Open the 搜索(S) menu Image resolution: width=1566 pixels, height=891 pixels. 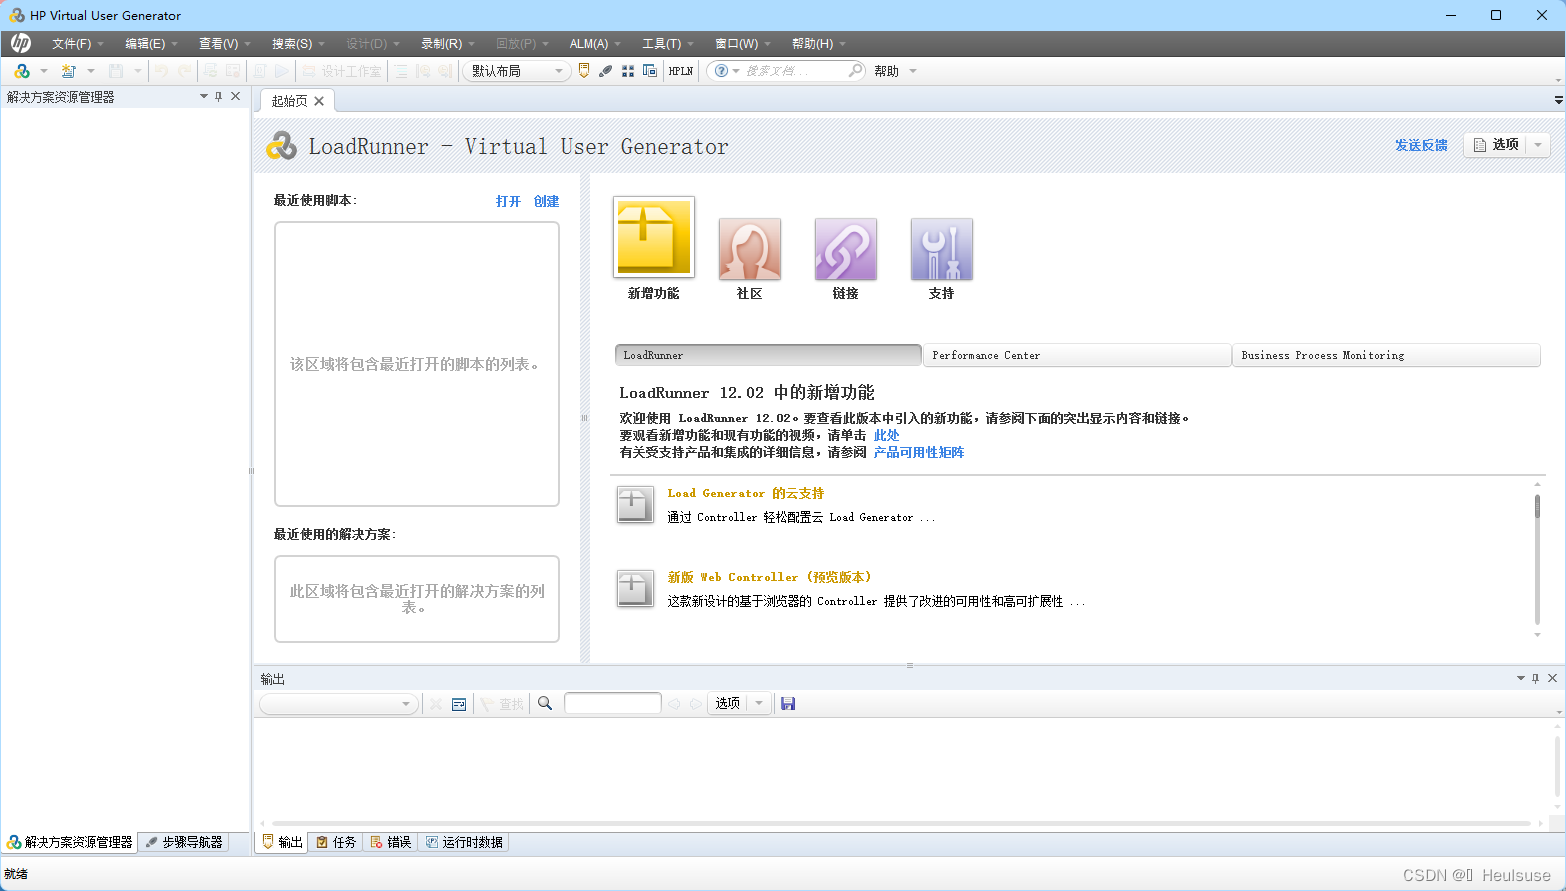tap(298, 44)
